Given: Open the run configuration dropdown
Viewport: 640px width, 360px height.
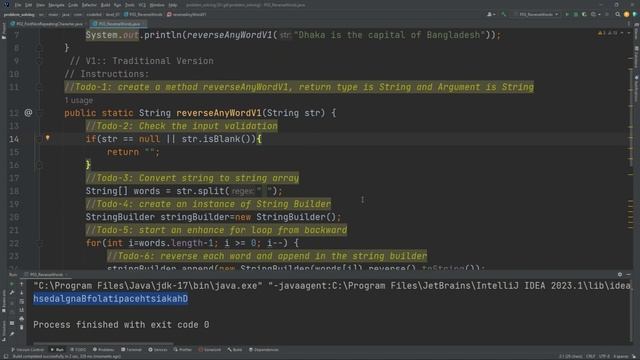Looking at the screenshot, I should [536, 14].
